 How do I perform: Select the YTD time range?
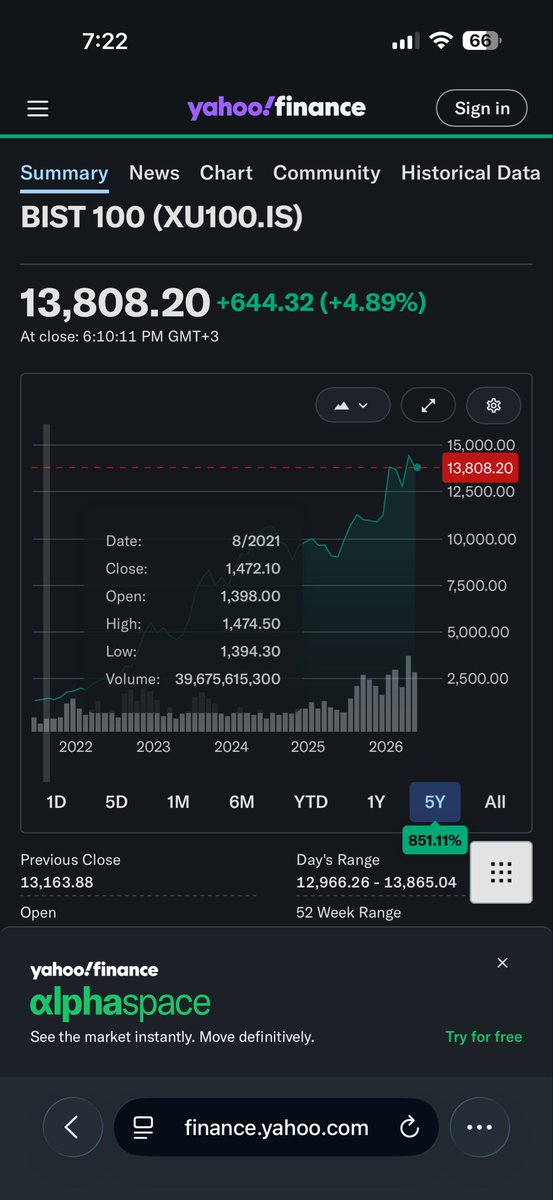pos(311,802)
